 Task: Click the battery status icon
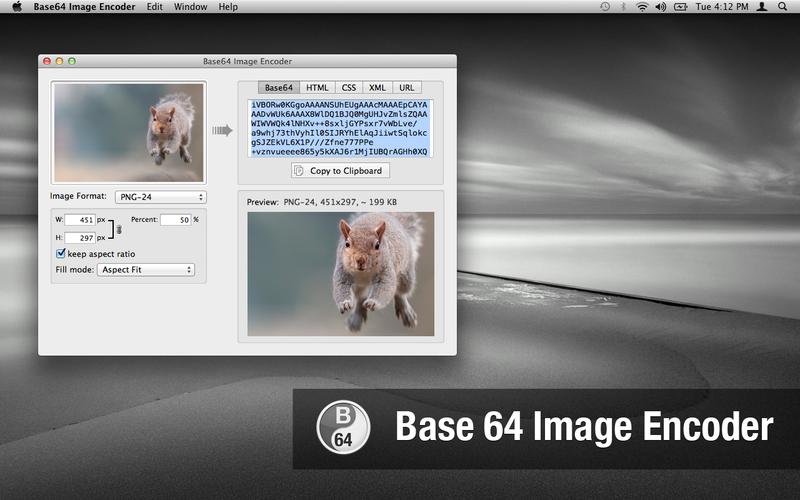point(681,7)
